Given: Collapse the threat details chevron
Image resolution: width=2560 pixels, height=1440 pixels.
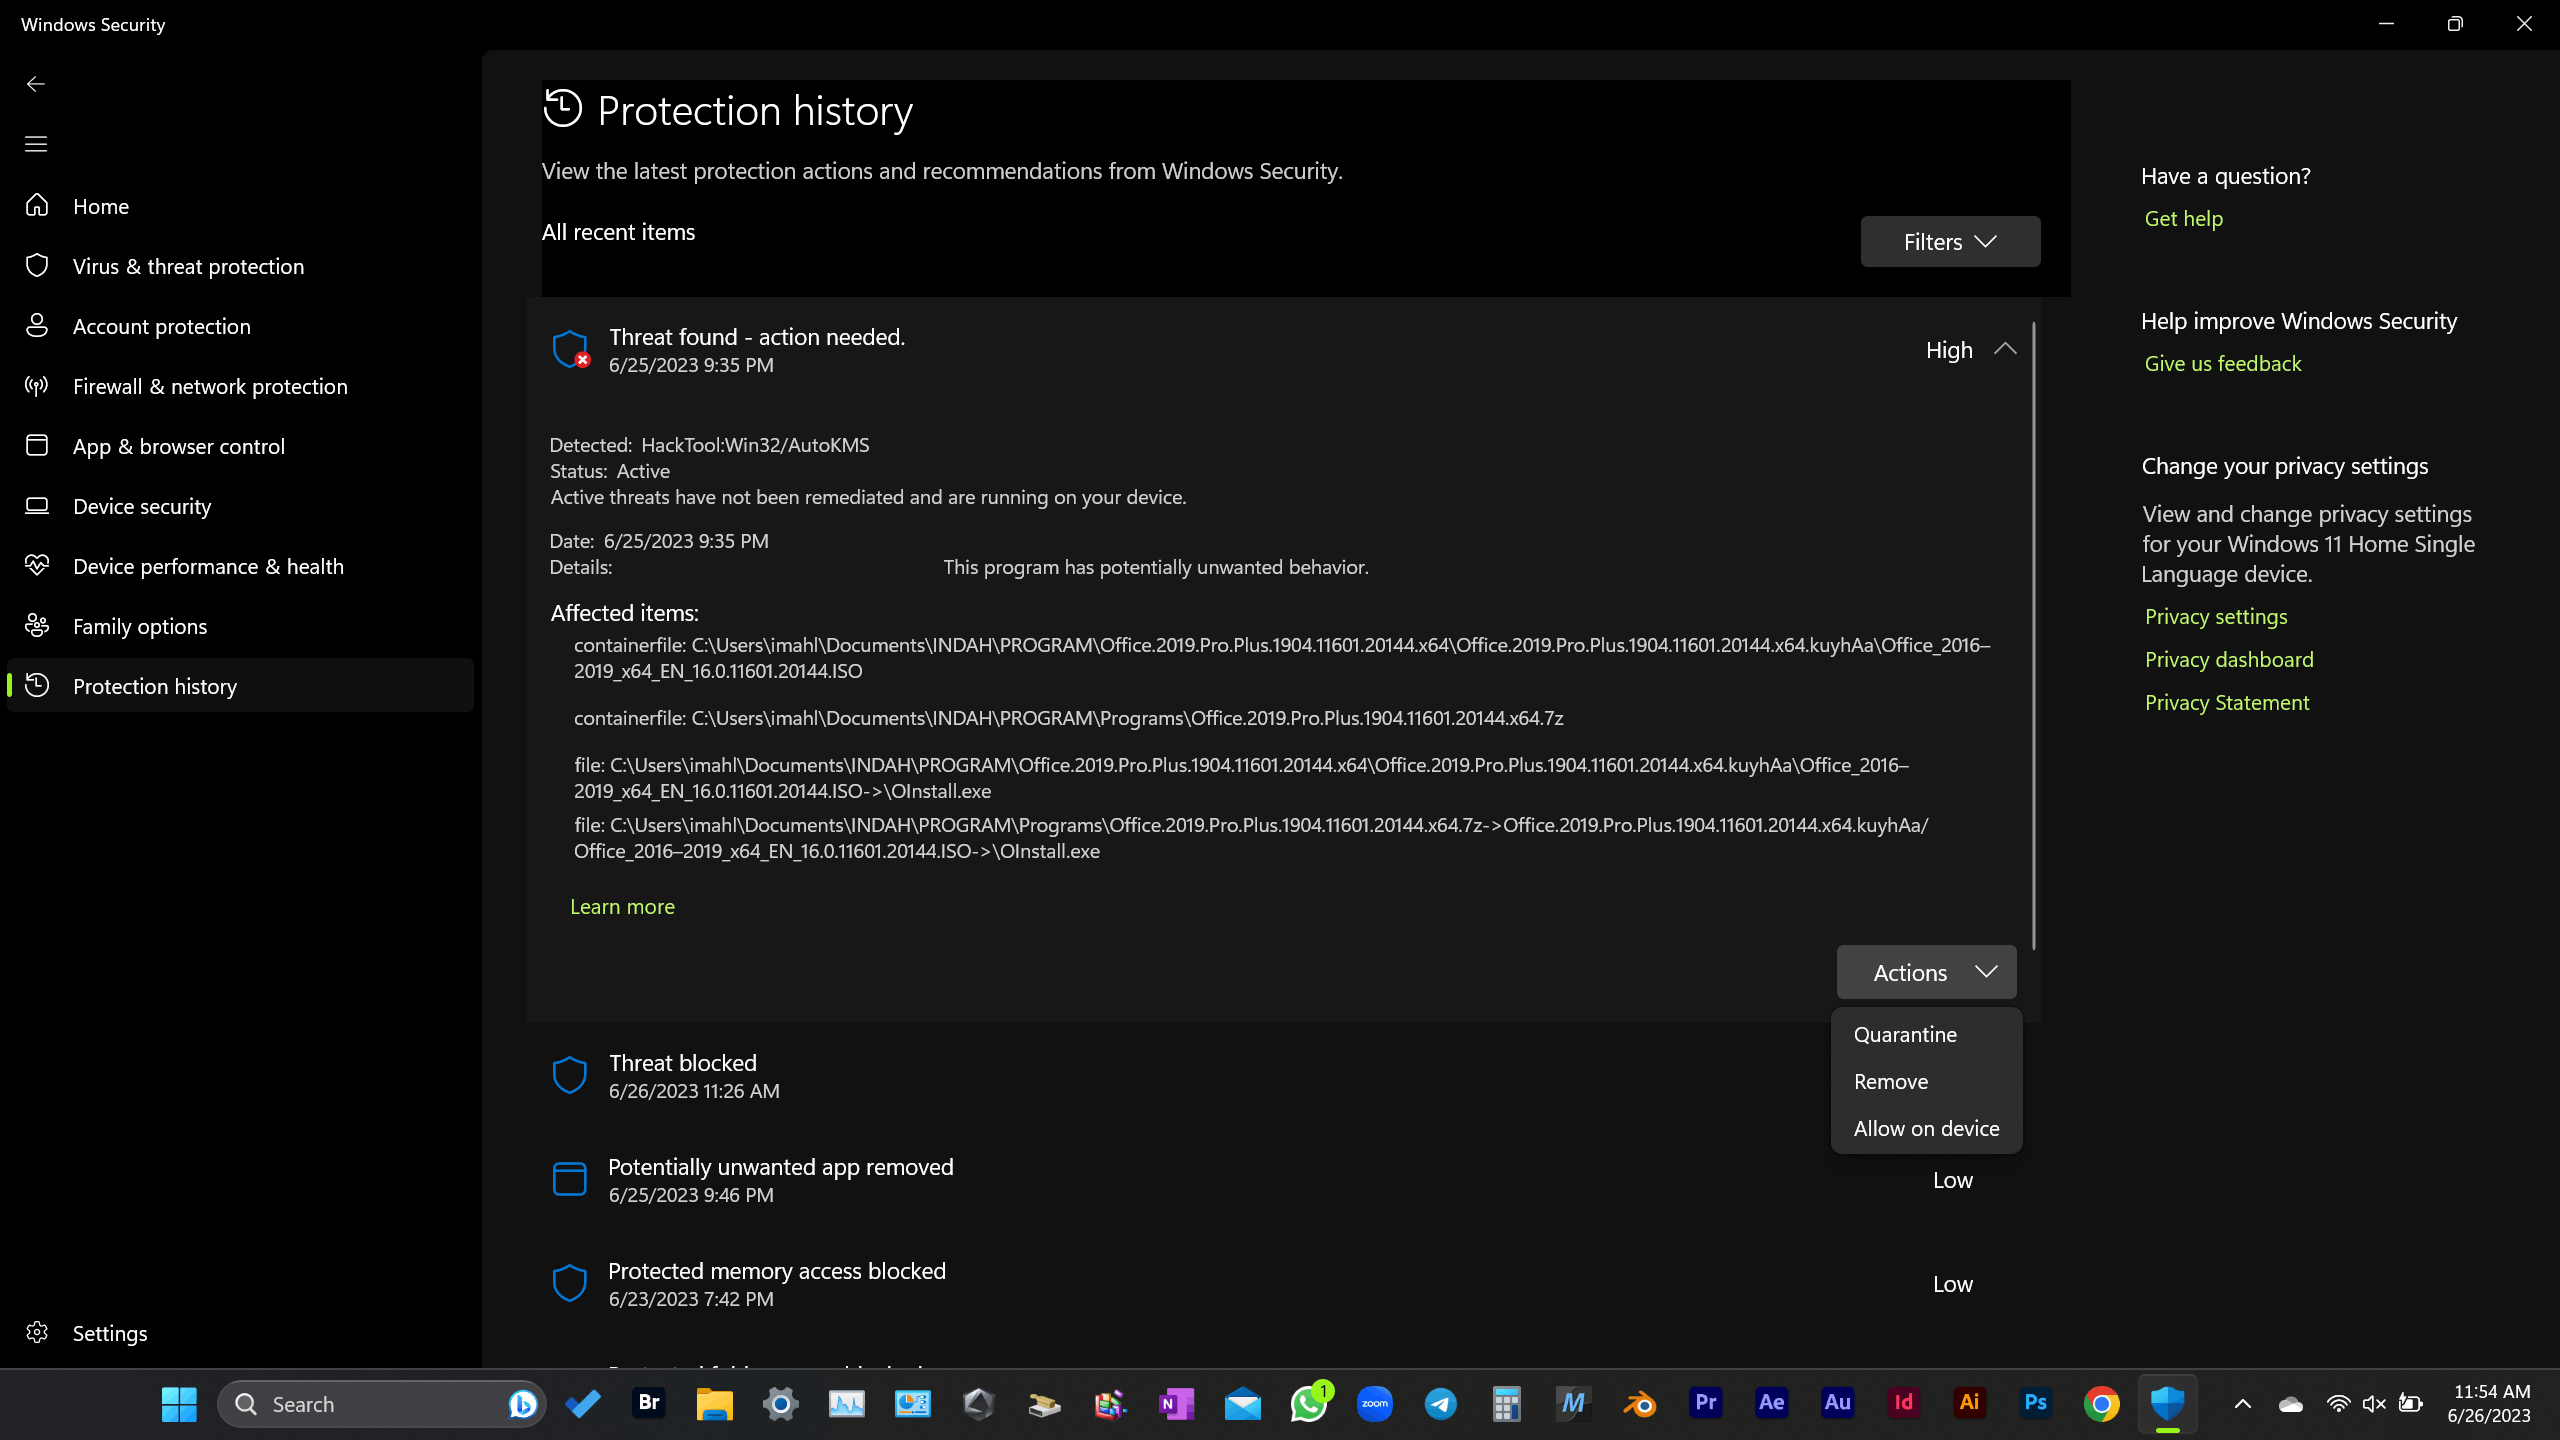Looking at the screenshot, I should (2004, 346).
